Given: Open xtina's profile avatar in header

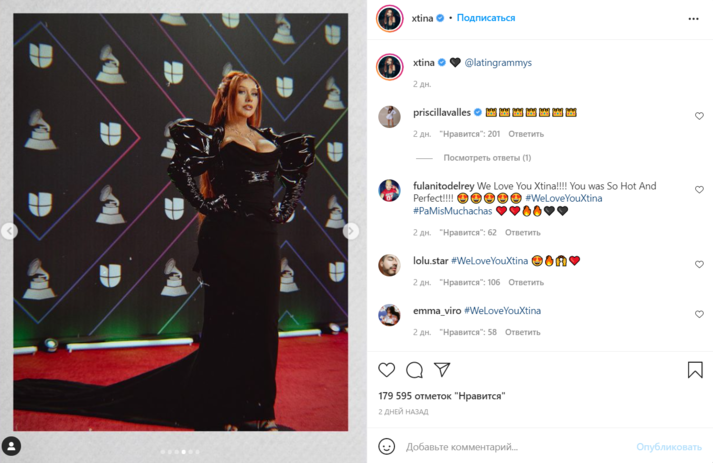Looking at the screenshot, I should point(389,18).
